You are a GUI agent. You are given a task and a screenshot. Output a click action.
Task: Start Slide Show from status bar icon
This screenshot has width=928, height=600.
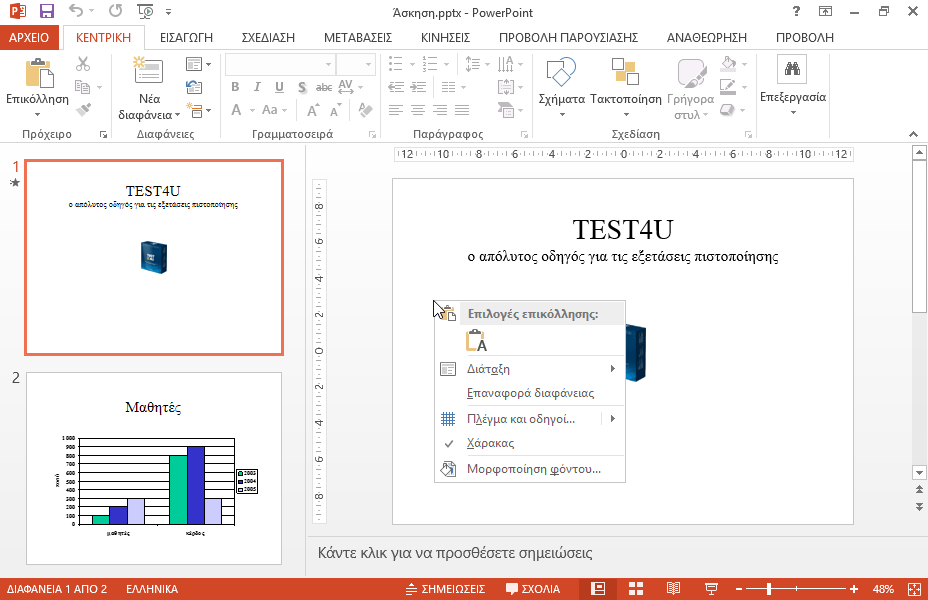(x=711, y=589)
